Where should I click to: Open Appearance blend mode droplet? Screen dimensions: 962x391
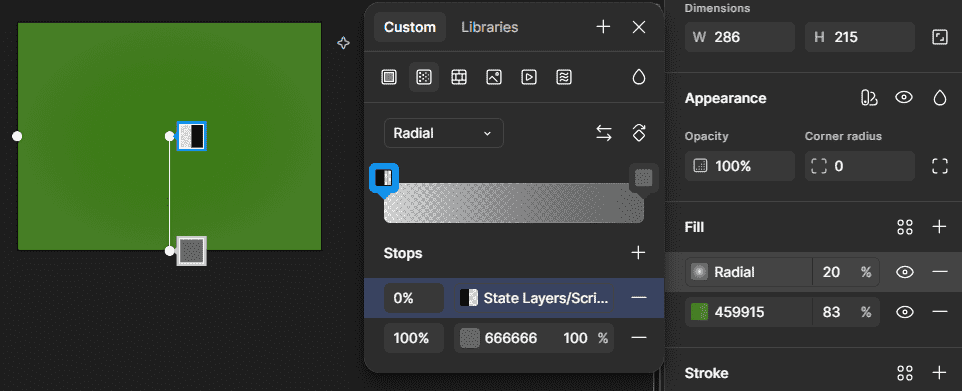(939, 98)
